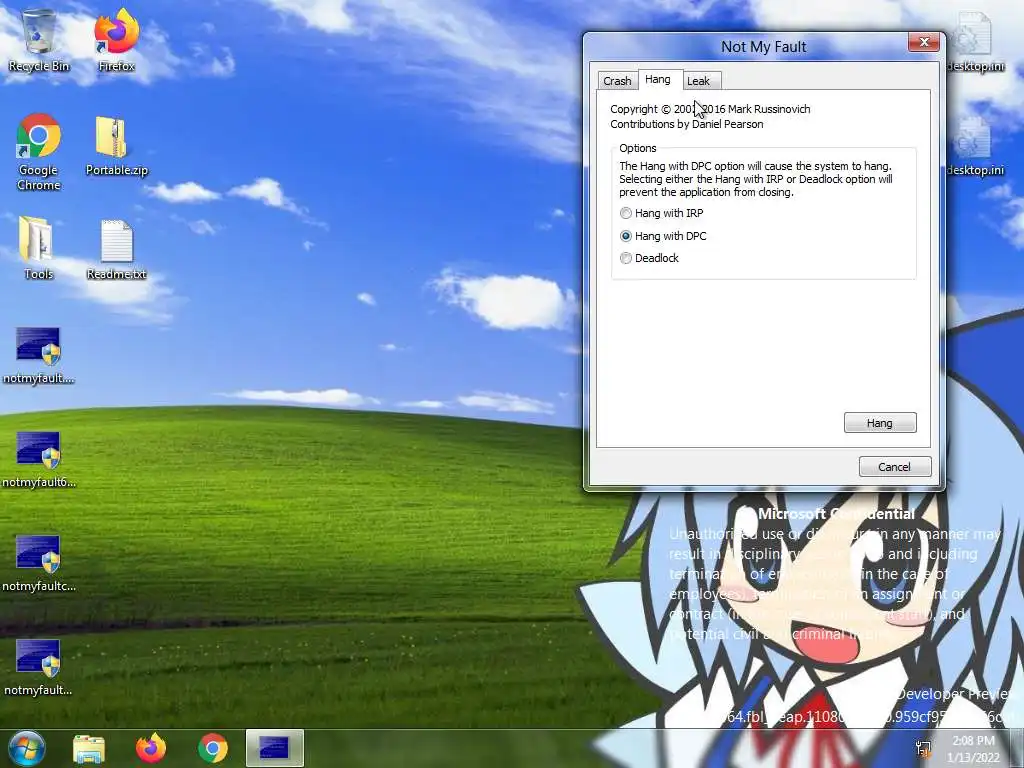This screenshot has height=768, width=1024.
Task: Open the Recycle Bin desktop icon
Action: (x=39, y=39)
